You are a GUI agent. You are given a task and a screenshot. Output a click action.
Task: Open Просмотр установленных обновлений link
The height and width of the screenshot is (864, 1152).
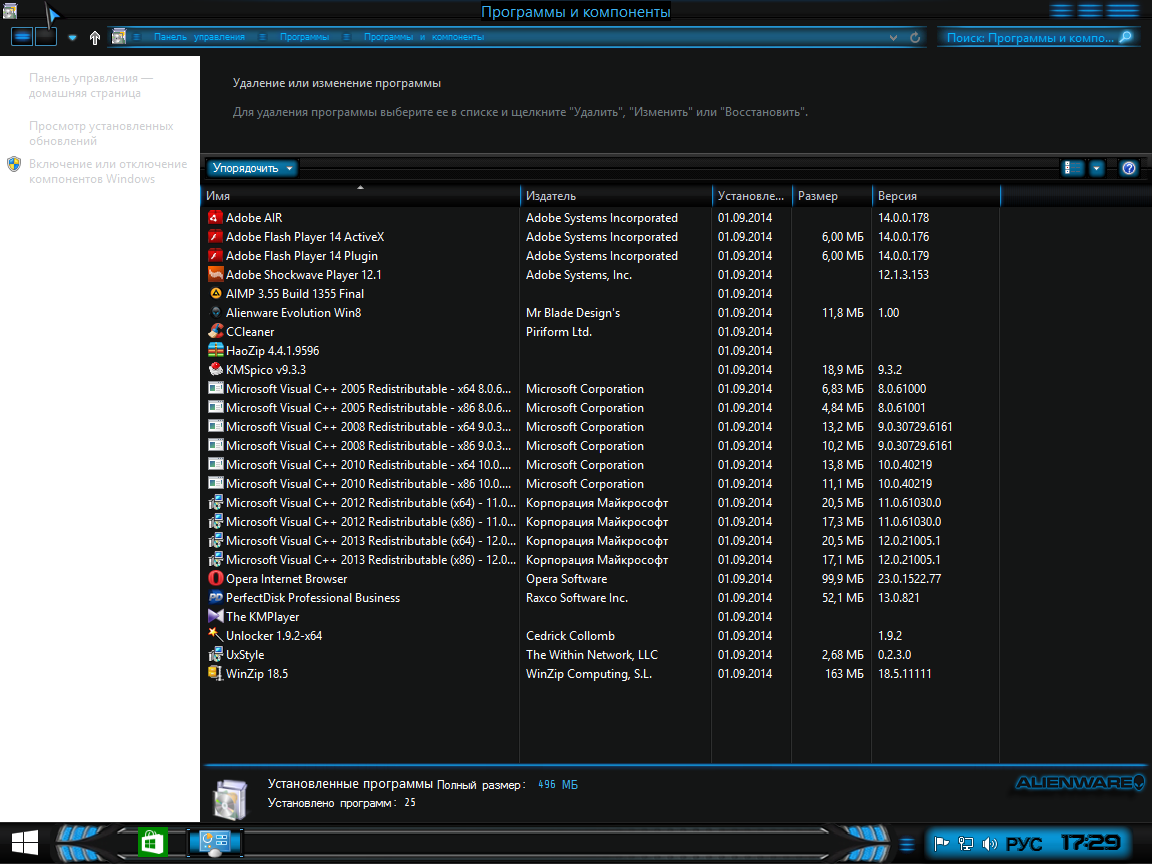(101, 133)
